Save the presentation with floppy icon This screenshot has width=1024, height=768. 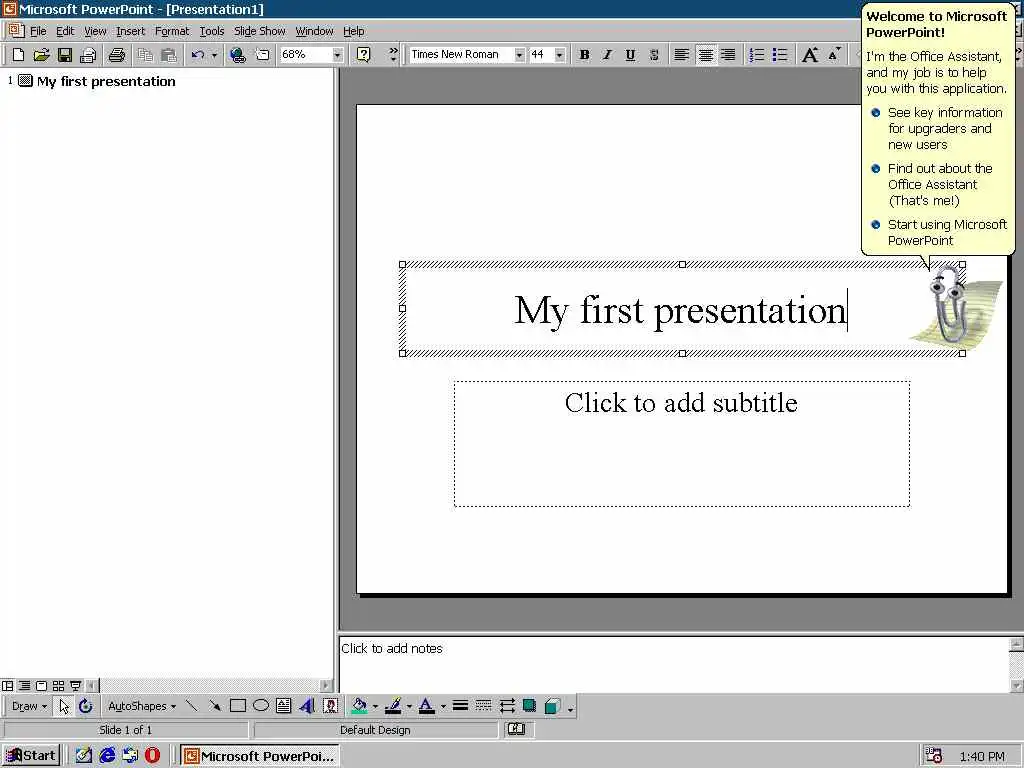point(65,55)
